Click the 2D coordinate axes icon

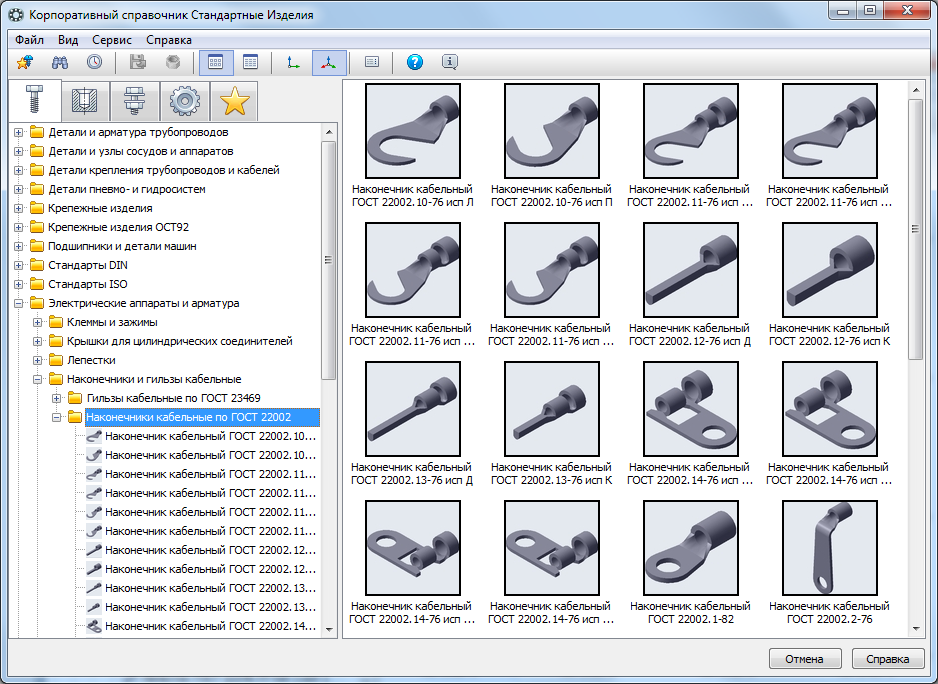click(x=293, y=62)
